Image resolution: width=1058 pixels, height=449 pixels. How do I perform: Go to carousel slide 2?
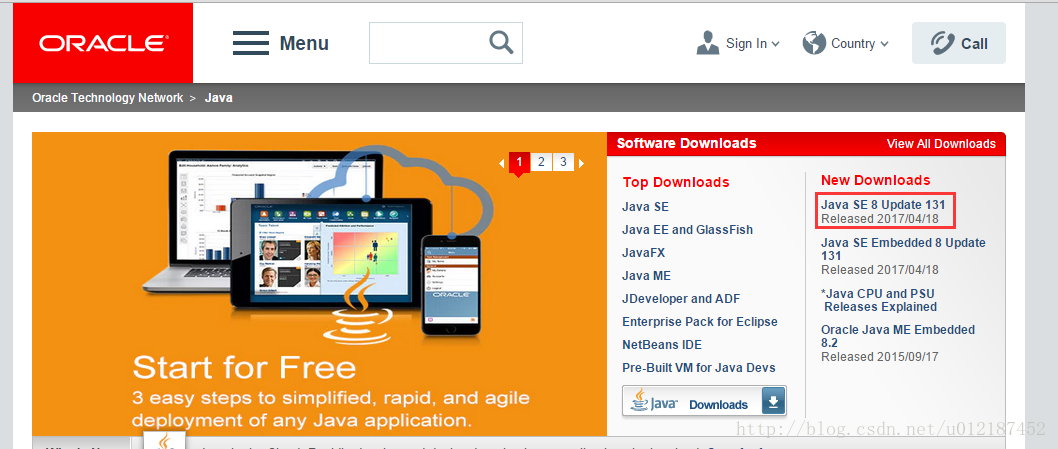(541, 162)
